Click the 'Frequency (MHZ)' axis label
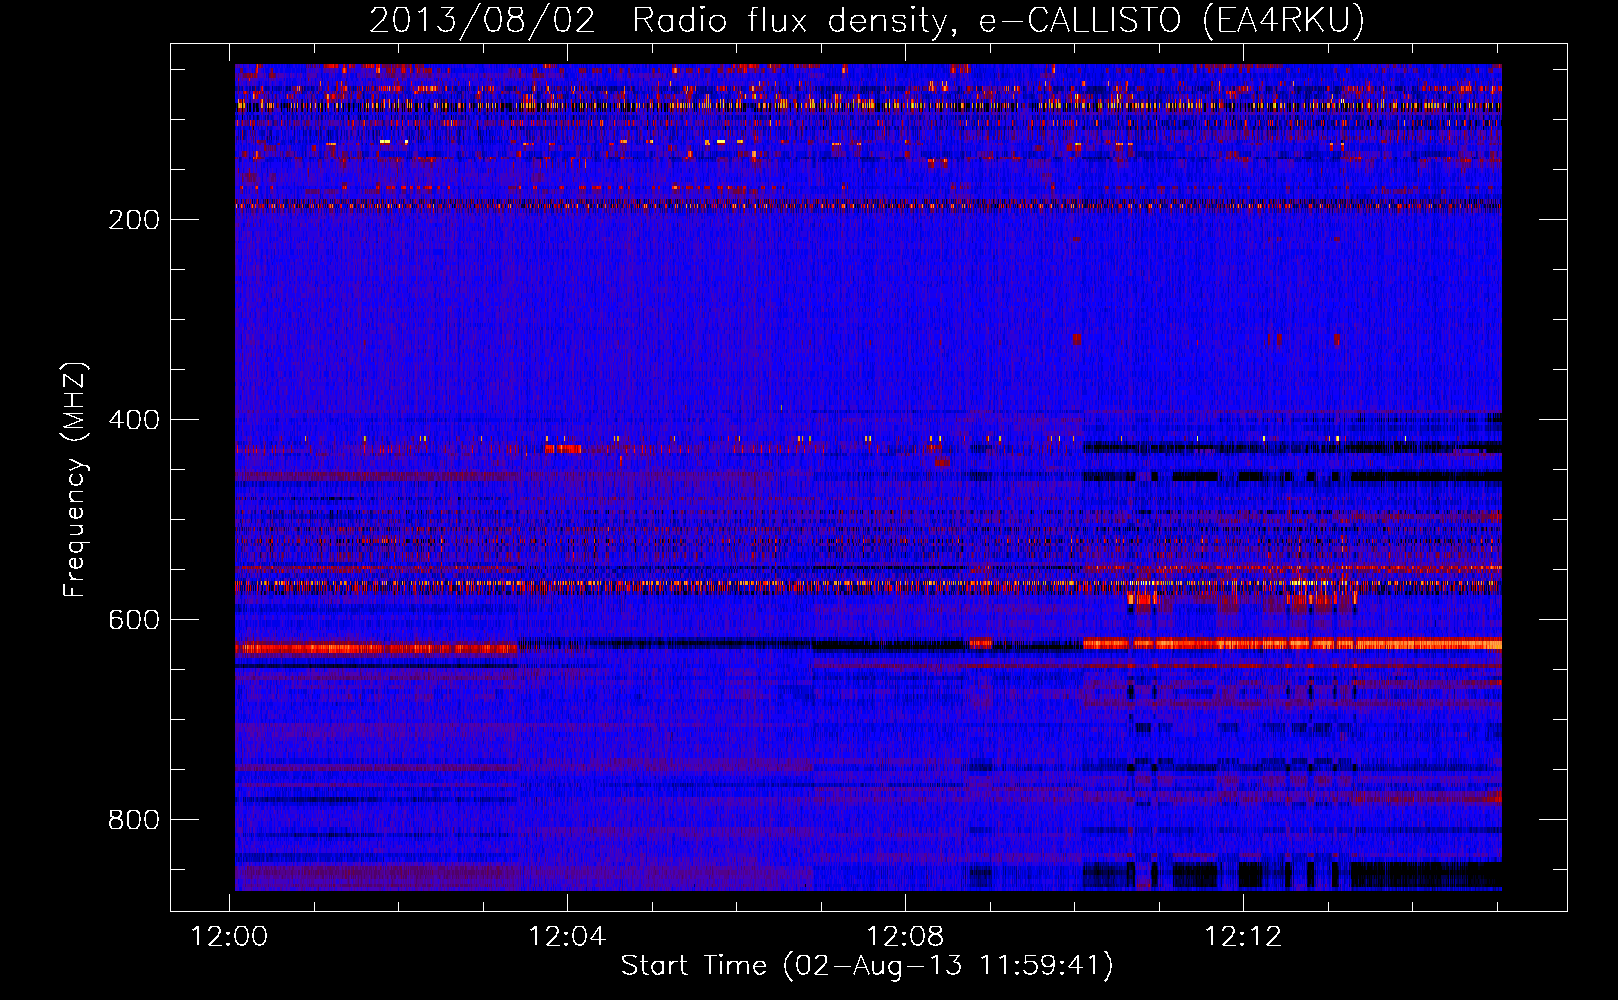The height and width of the screenshot is (1000, 1618). tap(75, 479)
